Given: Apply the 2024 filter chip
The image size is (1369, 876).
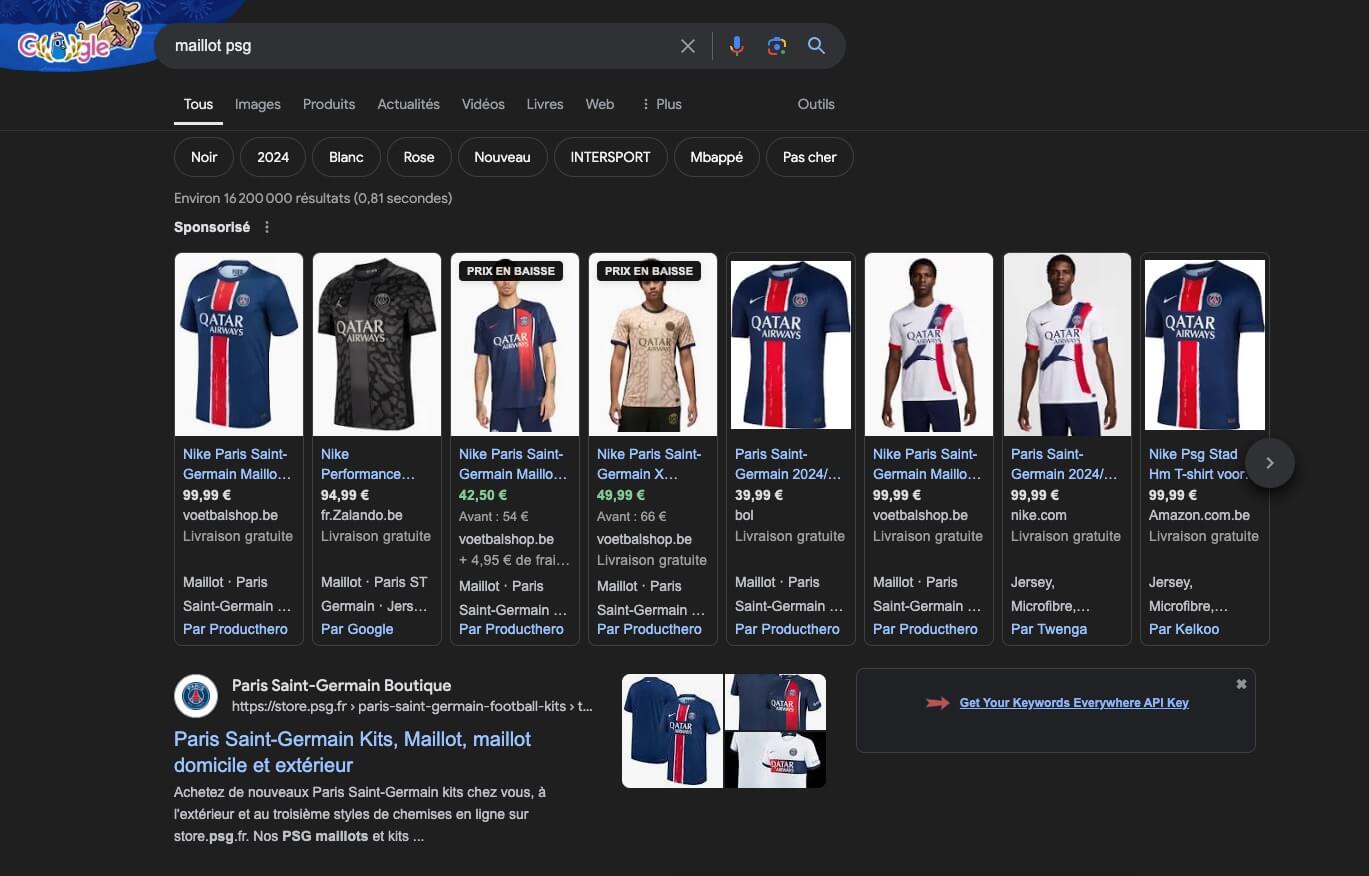Looking at the screenshot, I should [x=273, y=157].
